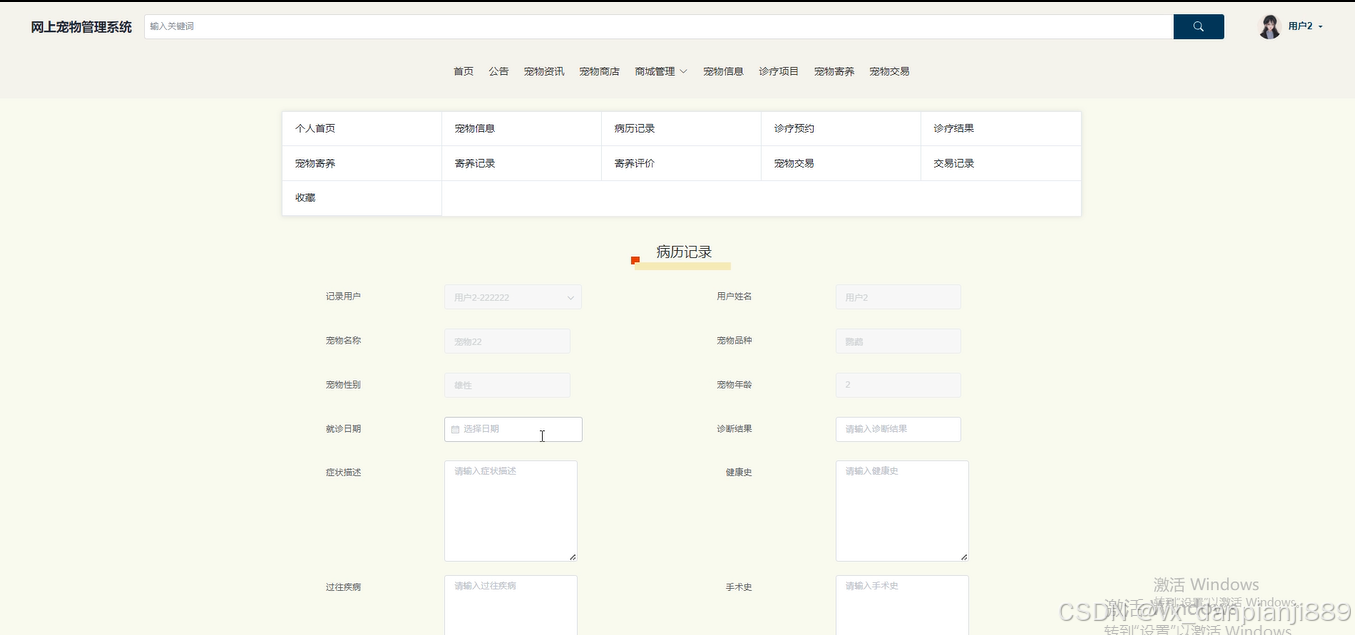Focus the keyword search box
Screen dimensions: 1355x635
coord(659,27)
